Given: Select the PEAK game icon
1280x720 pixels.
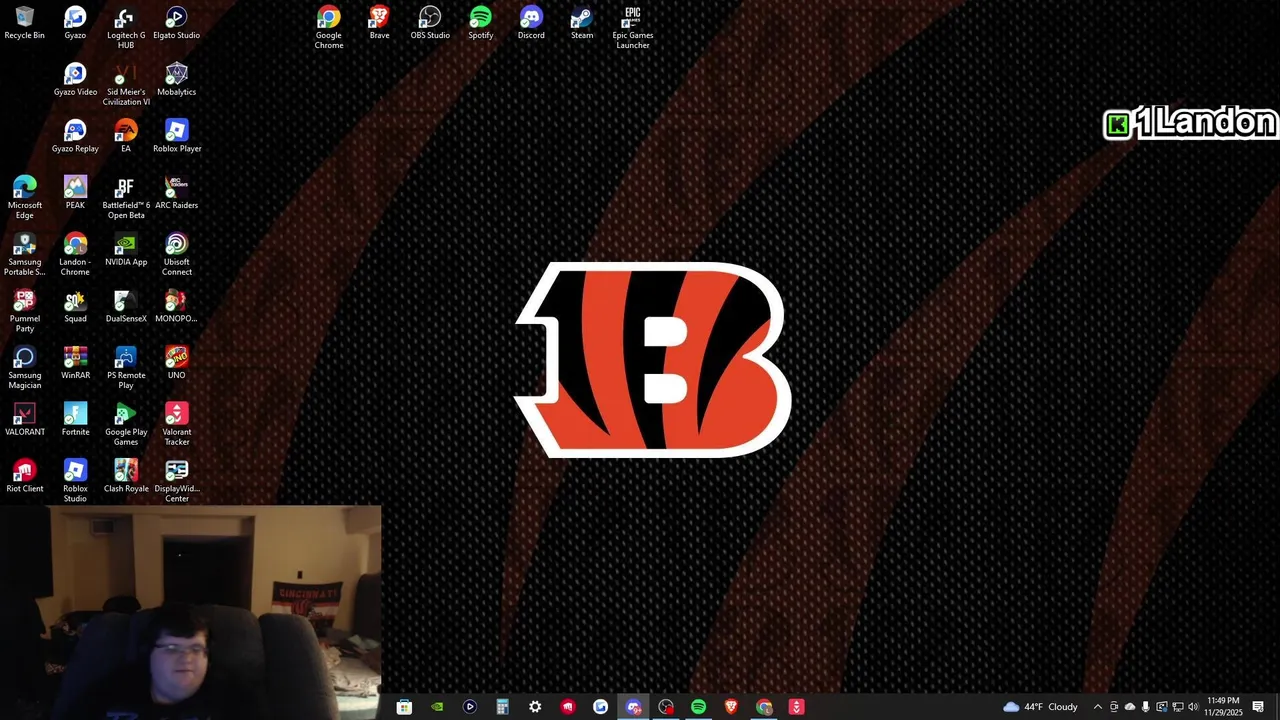Looking at the screenshot, I should coord(75,193).
